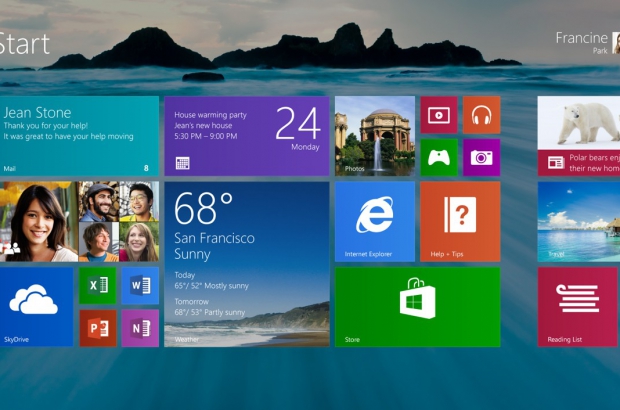Image resolution: width=620 pixels, height=410 pixels.
Task: Launch the Store tile
Action: point(417,306)
